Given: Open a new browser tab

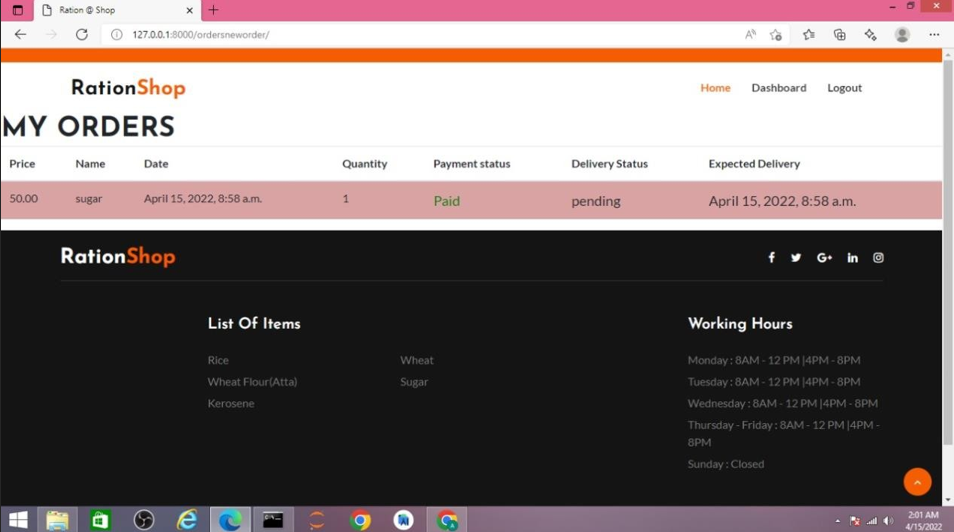Looking at the screenshot, I should coord(213,10).
